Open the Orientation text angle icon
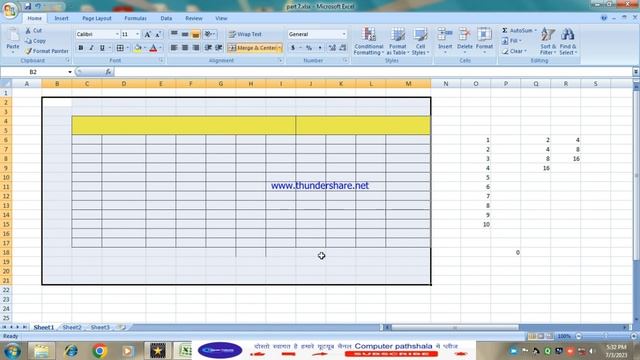This screenshot has width=640, height=360. [x=209, y=34]
